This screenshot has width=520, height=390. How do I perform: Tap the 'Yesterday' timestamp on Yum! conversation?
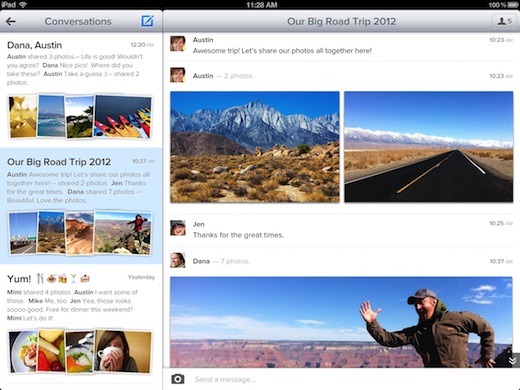[141, 277]
